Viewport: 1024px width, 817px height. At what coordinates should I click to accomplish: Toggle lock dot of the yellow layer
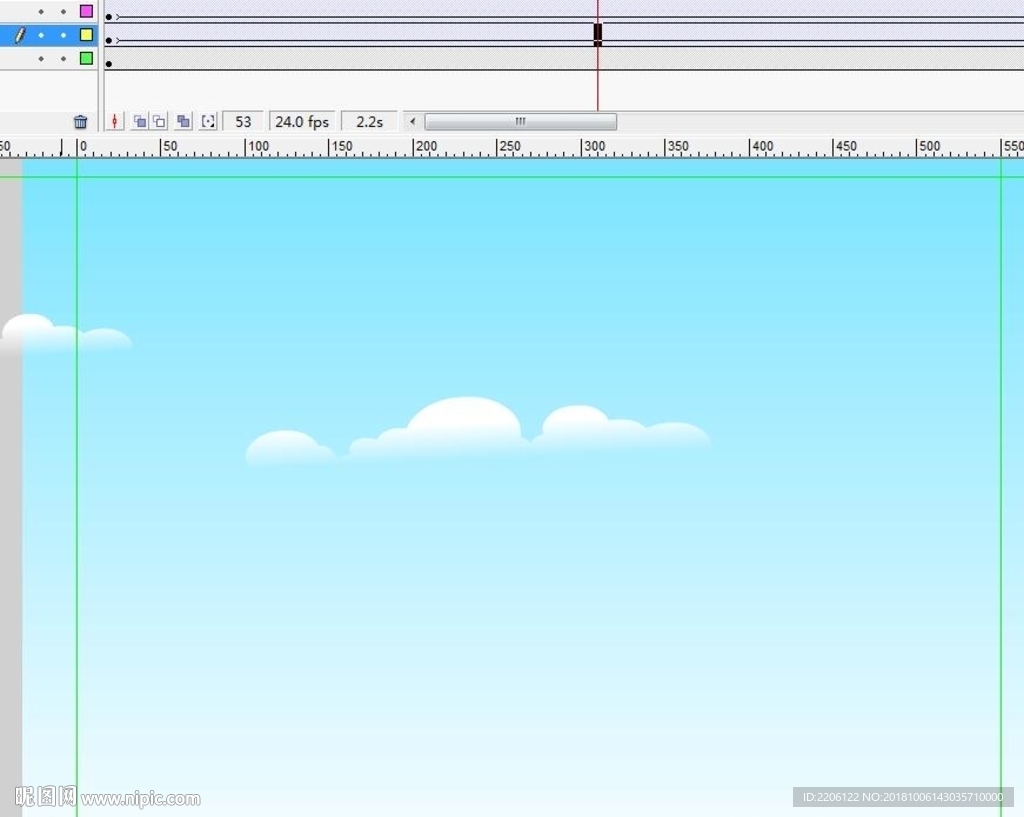pos(63,35)
